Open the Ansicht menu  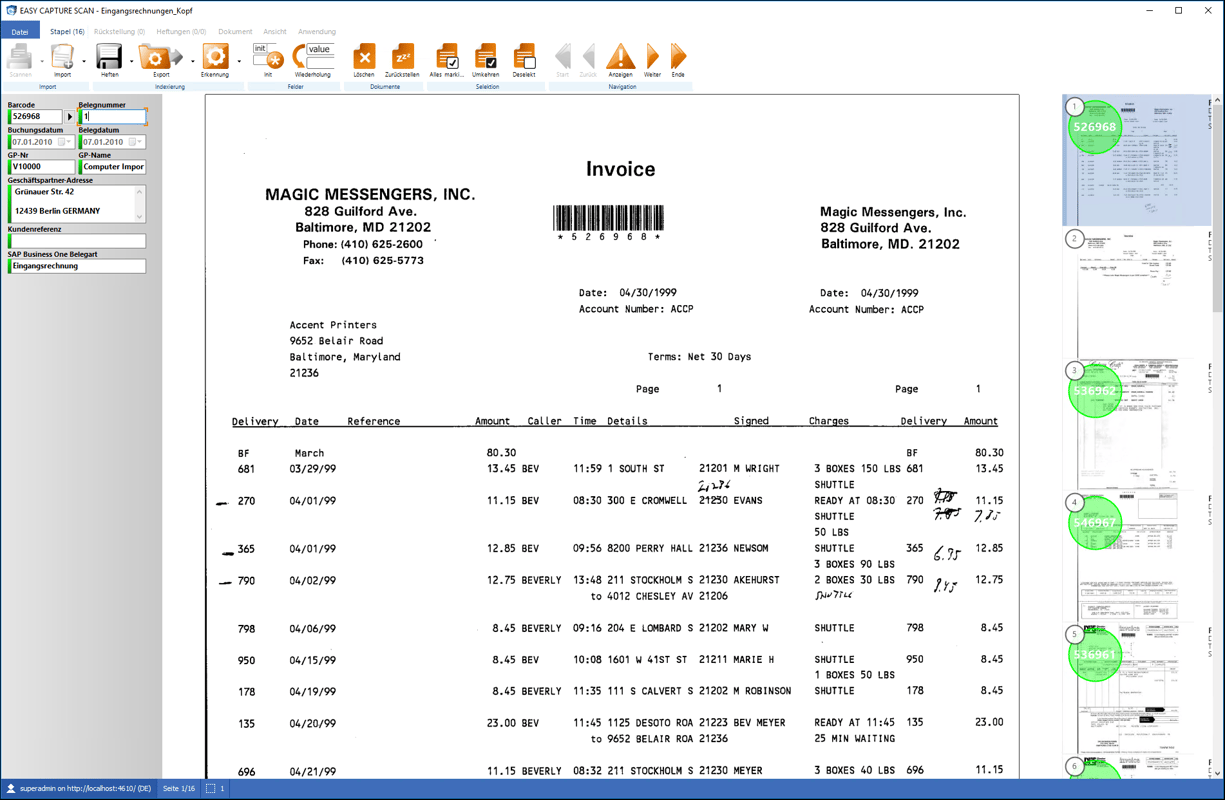click(x=275, y=31)
